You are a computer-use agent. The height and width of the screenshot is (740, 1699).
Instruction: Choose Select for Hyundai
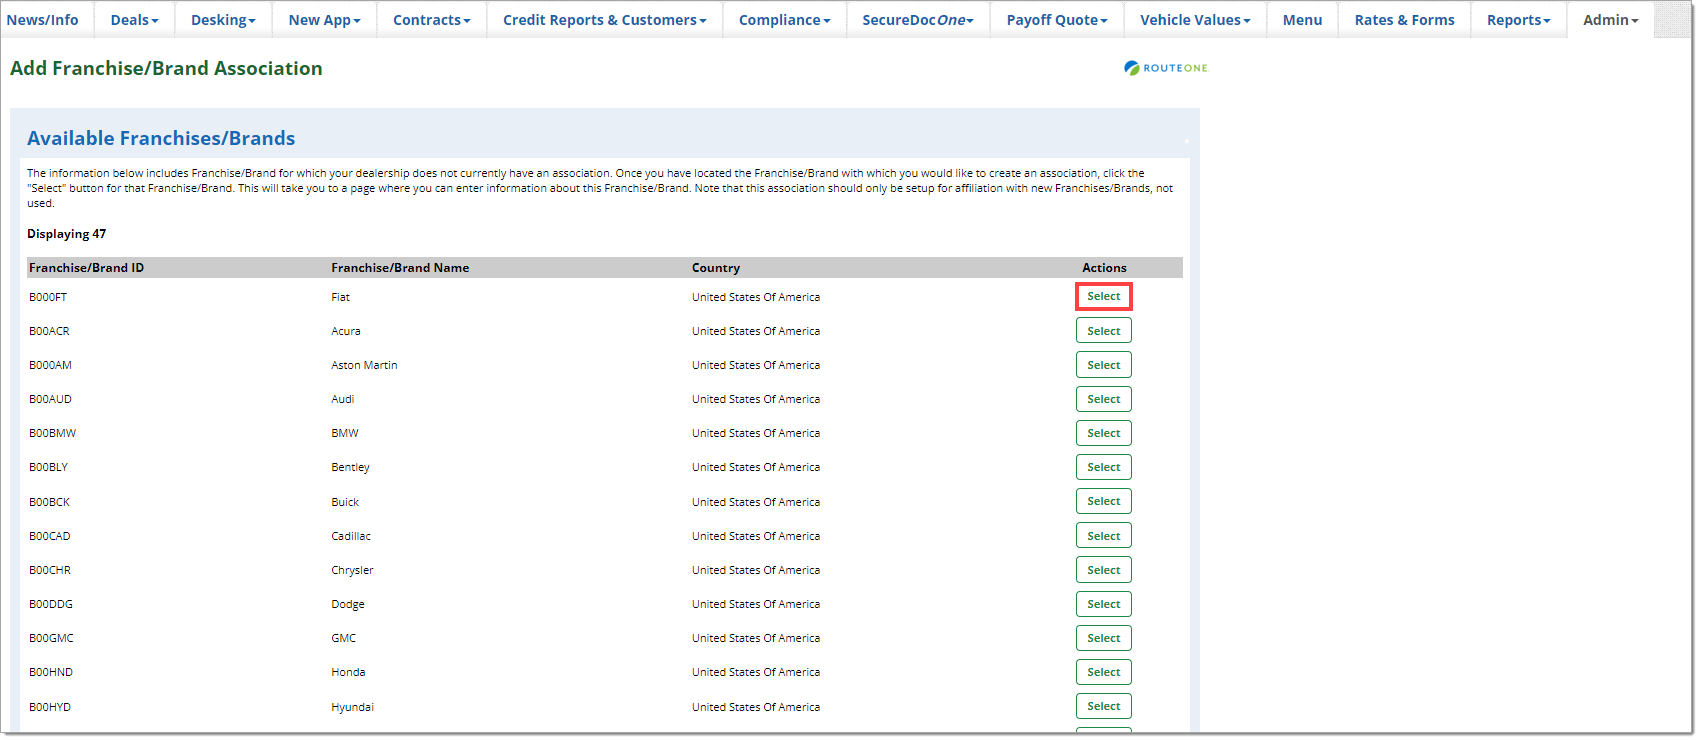1103,706
